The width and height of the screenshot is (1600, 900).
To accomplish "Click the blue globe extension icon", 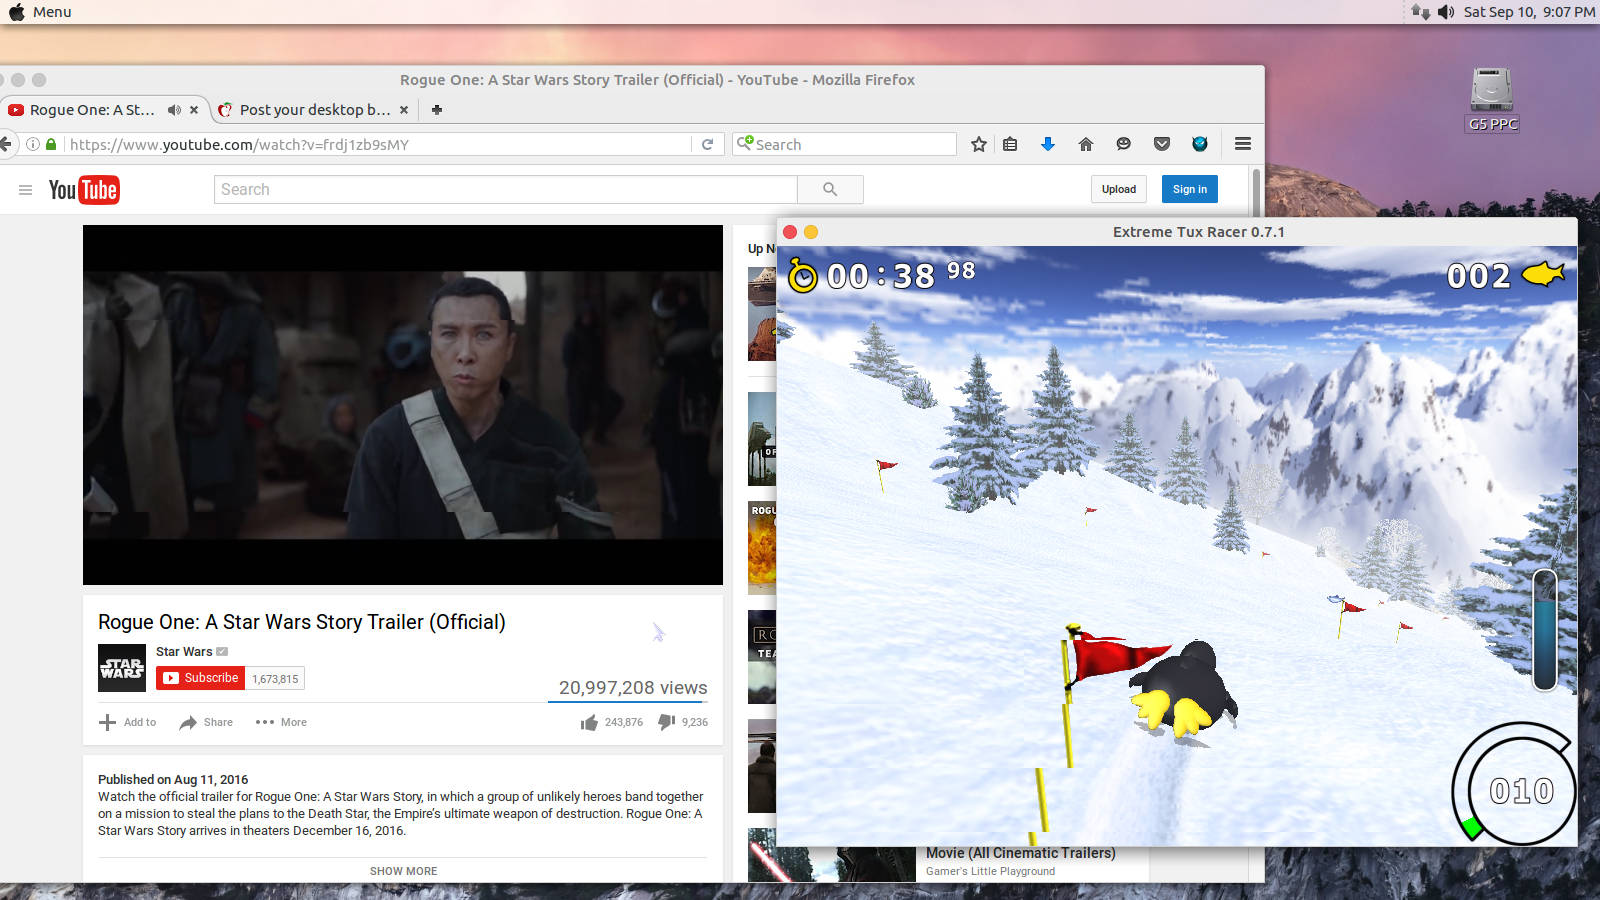I will point(1200,144).
